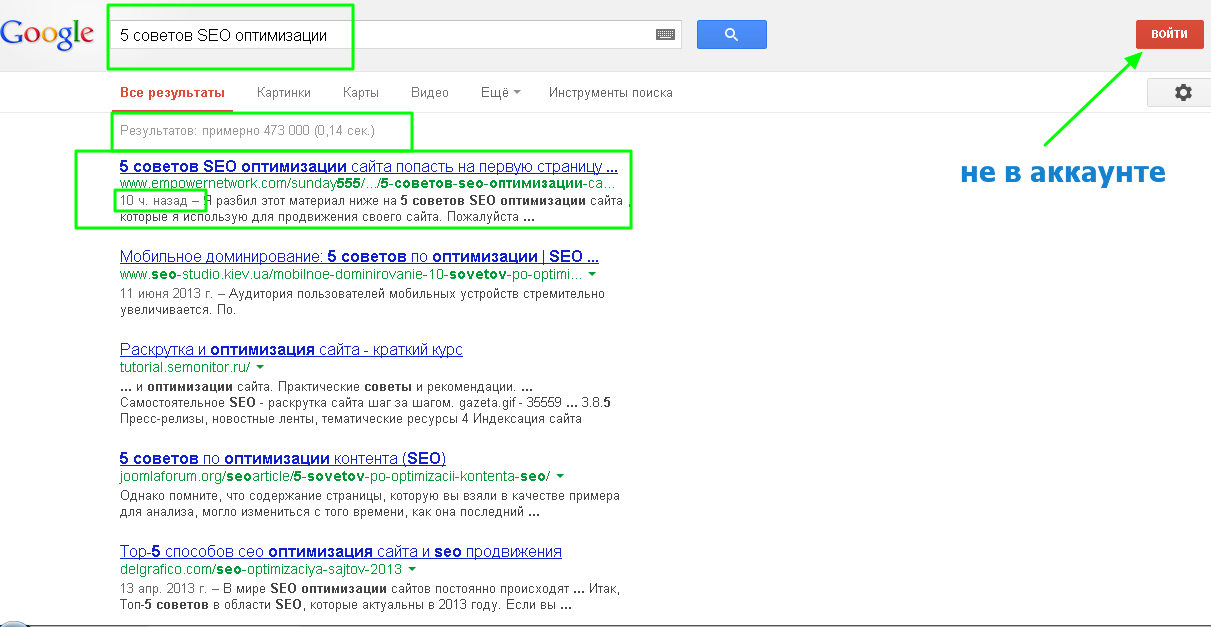Screen dimensions: 1211x627
Task: Switch to the Карты tab
Action: (360, 93)
